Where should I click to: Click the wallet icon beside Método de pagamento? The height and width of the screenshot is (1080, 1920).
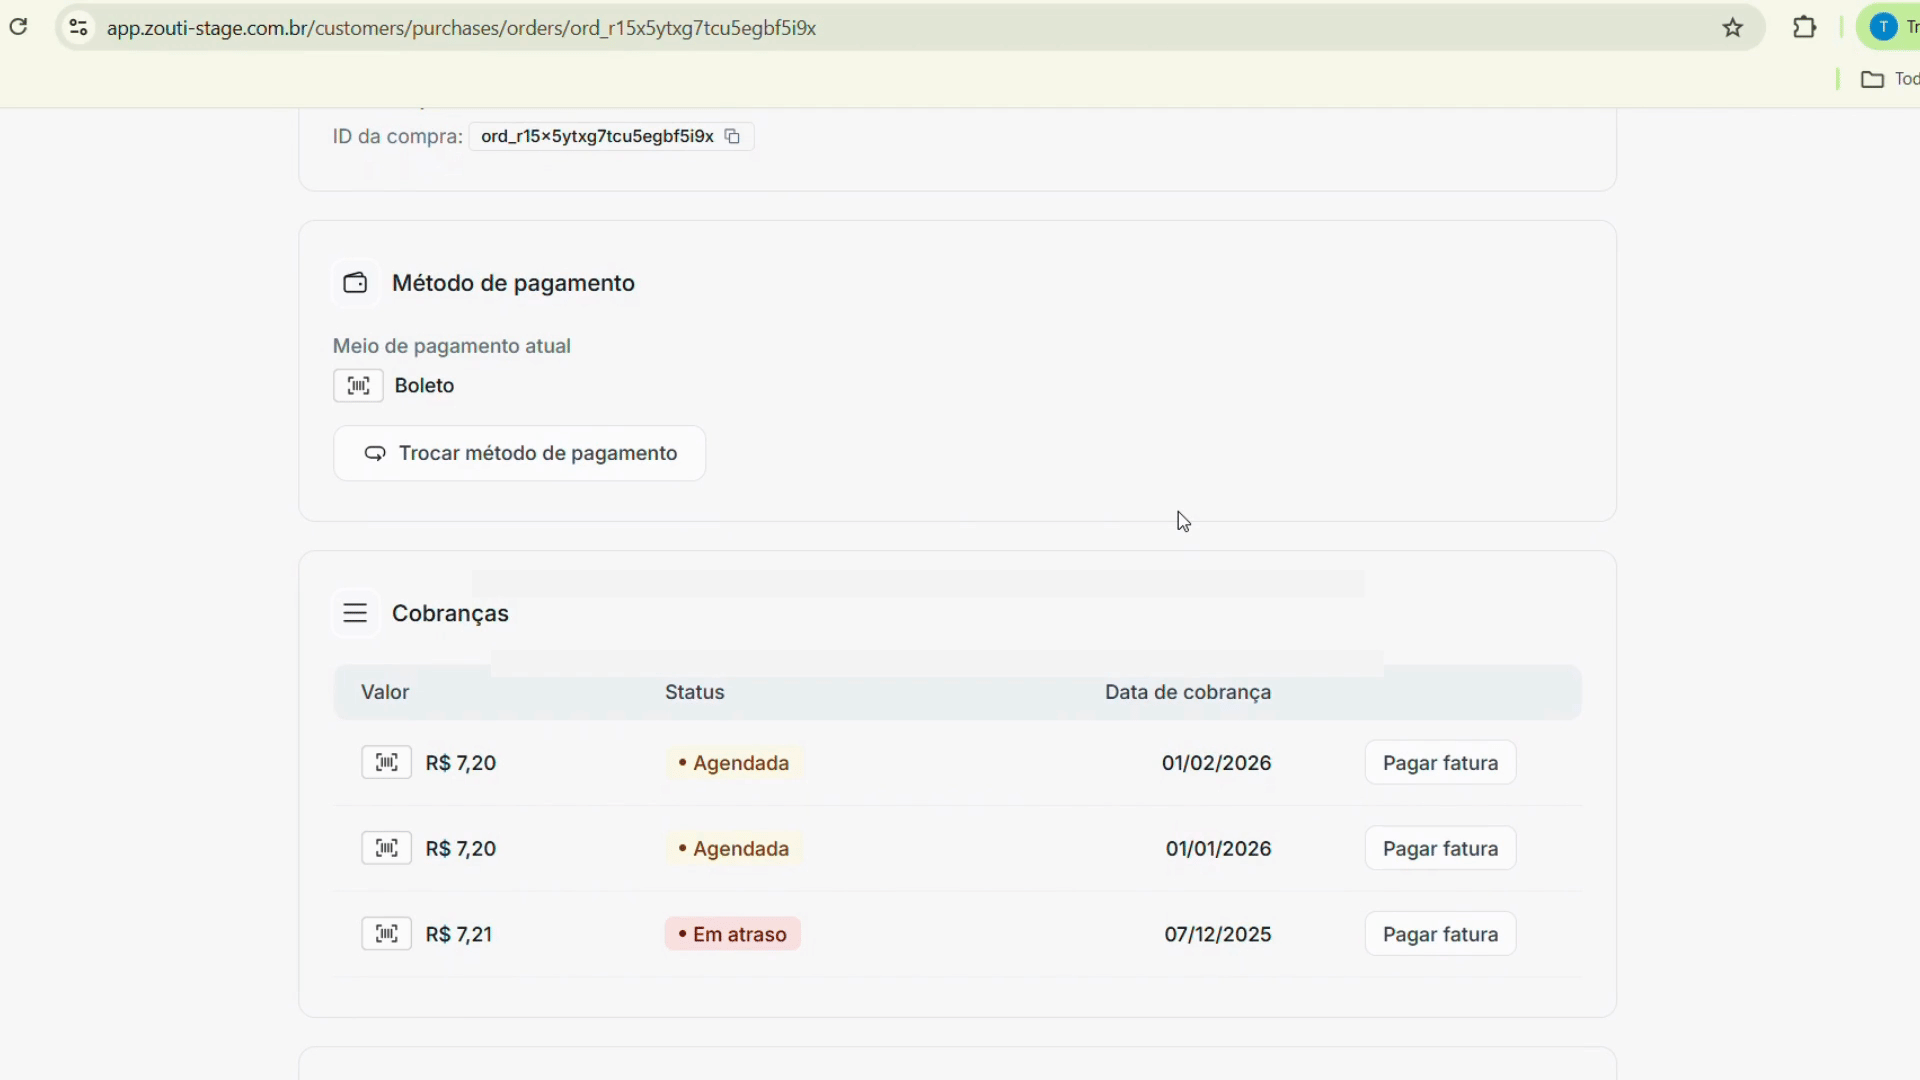(x=355, y=283)
